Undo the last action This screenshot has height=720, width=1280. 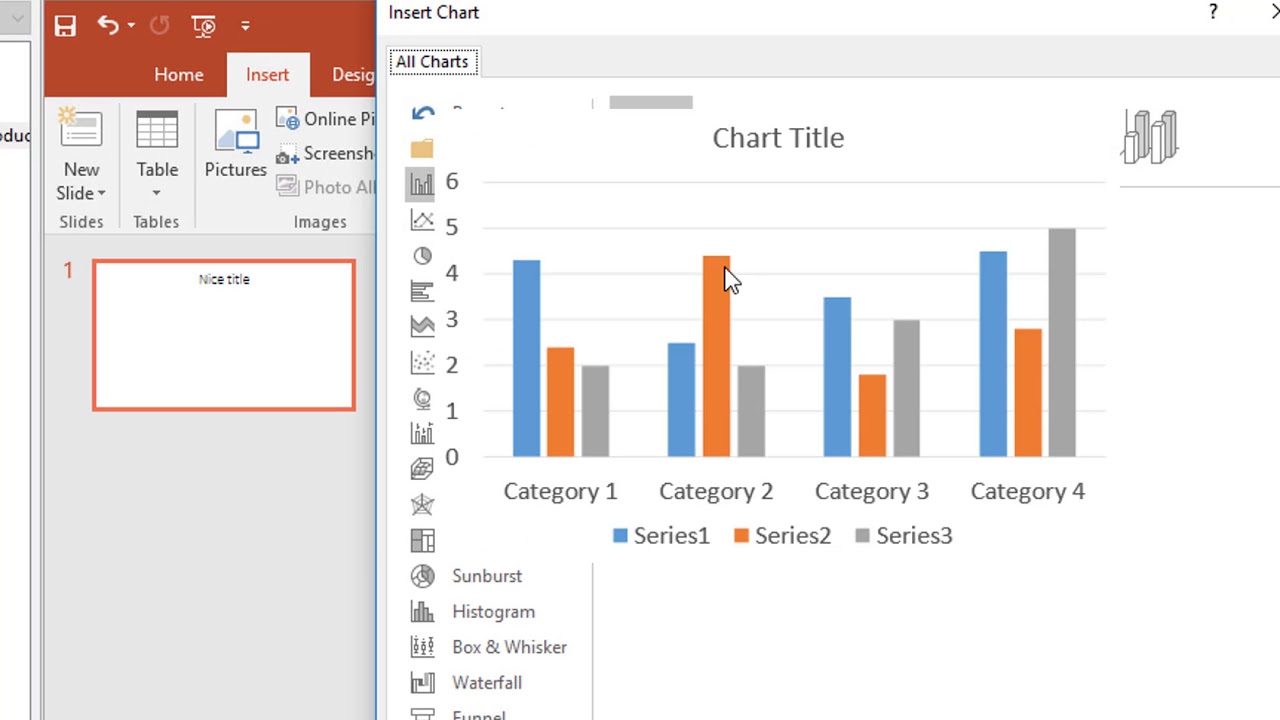tap(108, 26)
